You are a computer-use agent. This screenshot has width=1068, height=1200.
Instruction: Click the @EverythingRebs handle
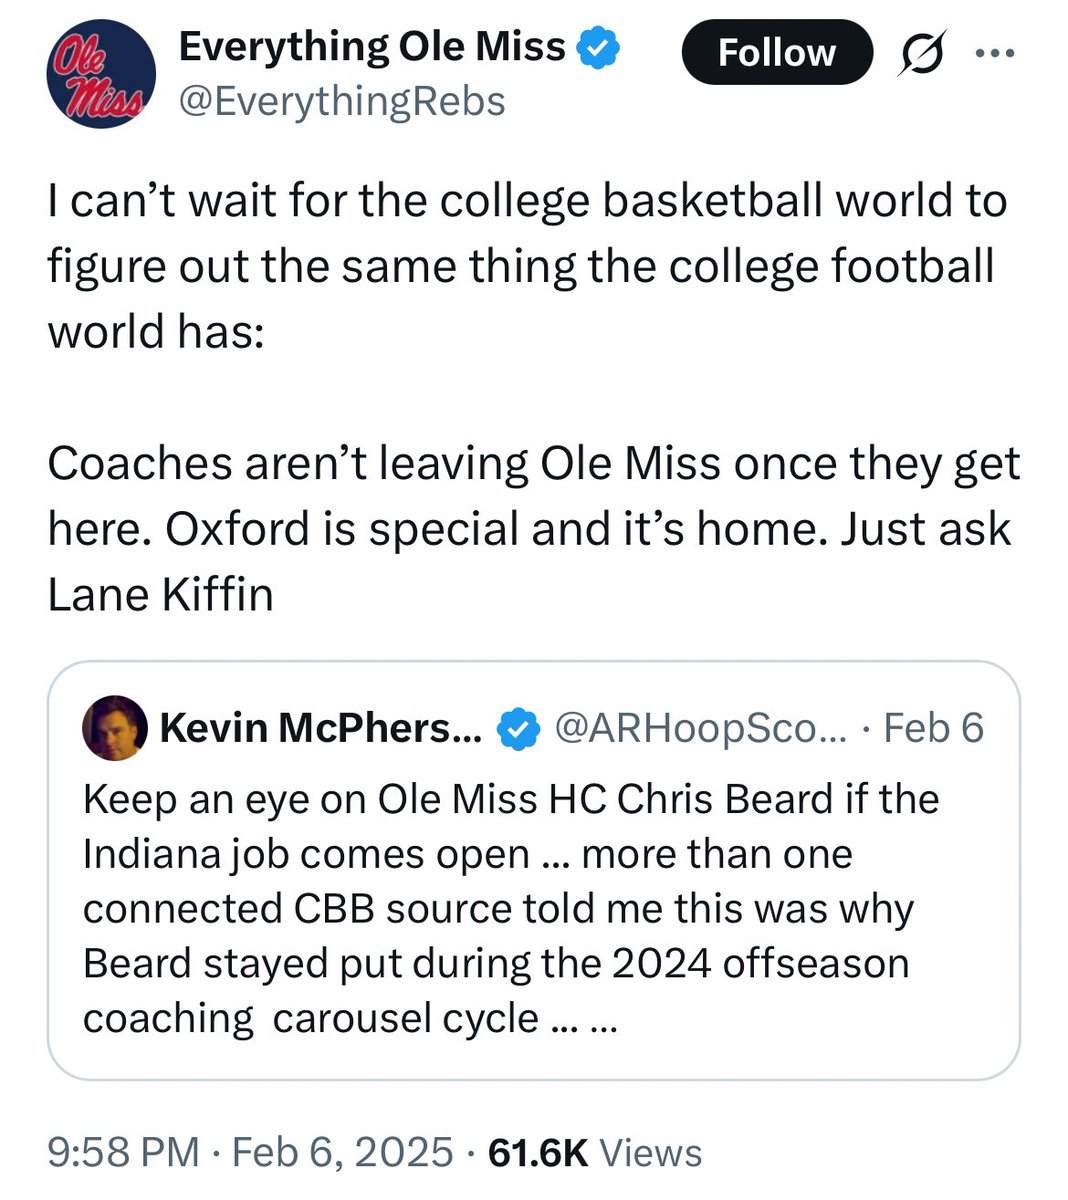(x=341, y=101)
